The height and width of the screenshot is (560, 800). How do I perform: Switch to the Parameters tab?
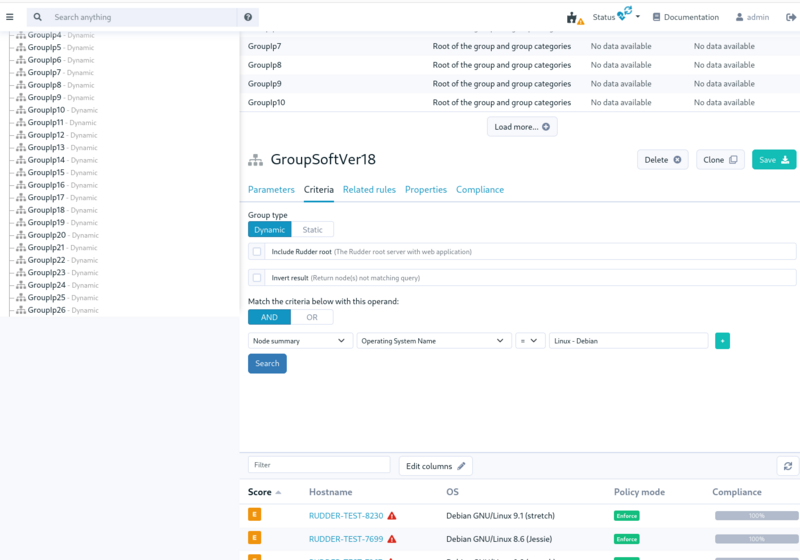coord(271,190)
